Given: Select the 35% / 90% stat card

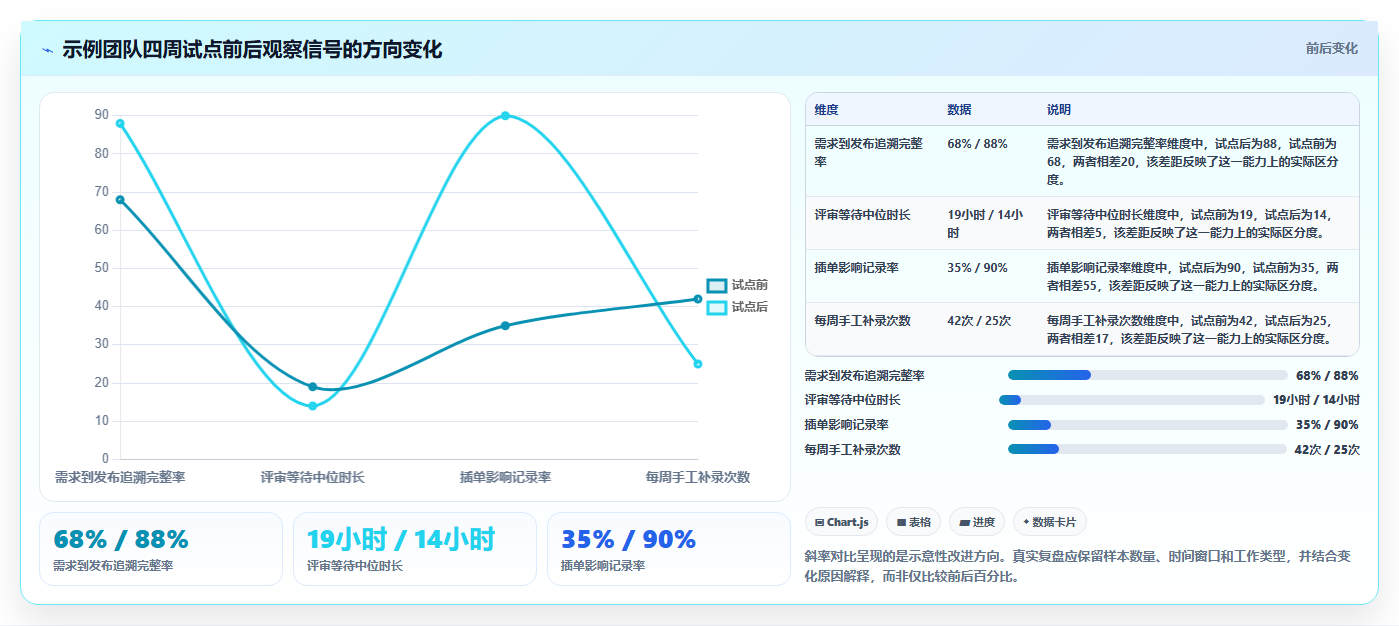Looking at the screenshot, I should (x=668, y=549).
